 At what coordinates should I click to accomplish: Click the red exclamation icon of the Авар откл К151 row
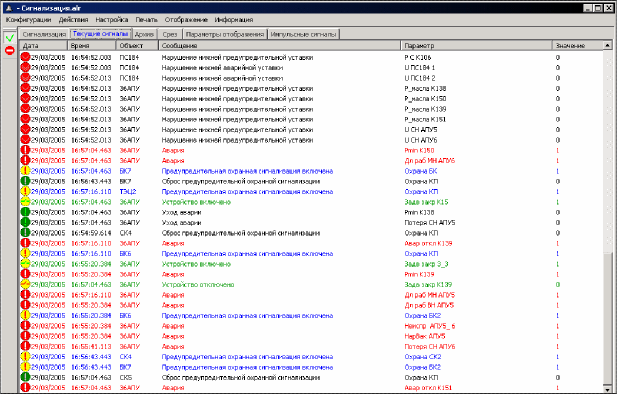25,387
